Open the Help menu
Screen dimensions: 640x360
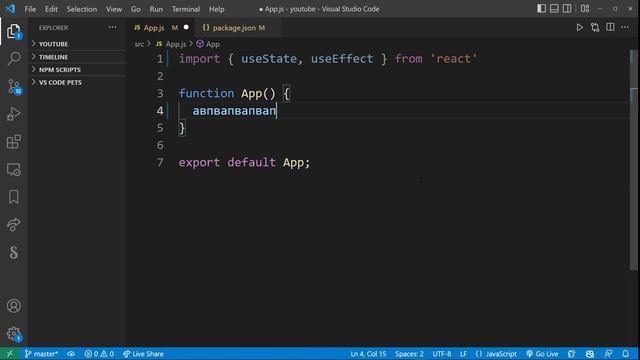pos(217,9)
